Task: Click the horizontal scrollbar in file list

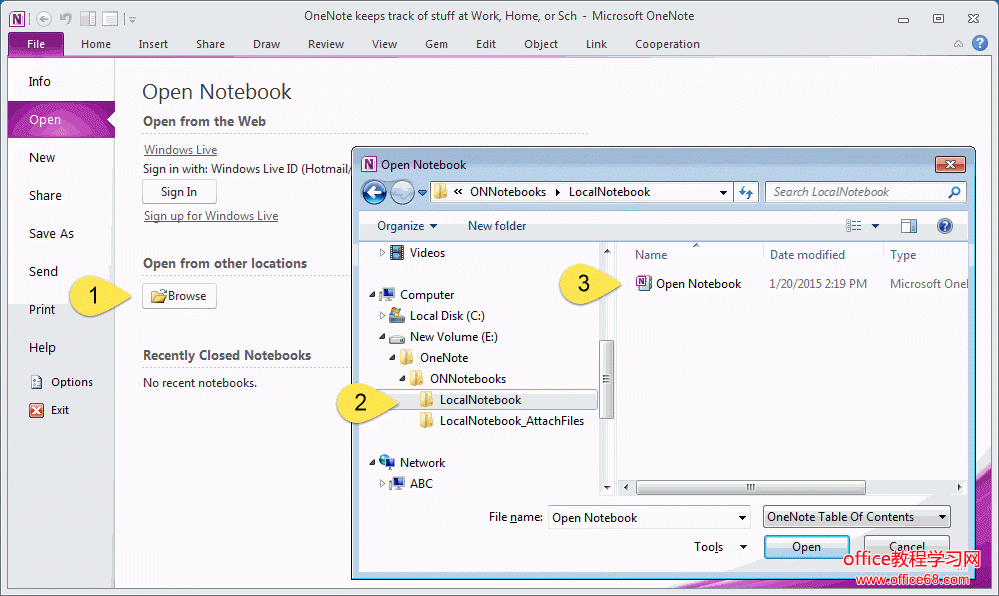Action: coord(748,488)
